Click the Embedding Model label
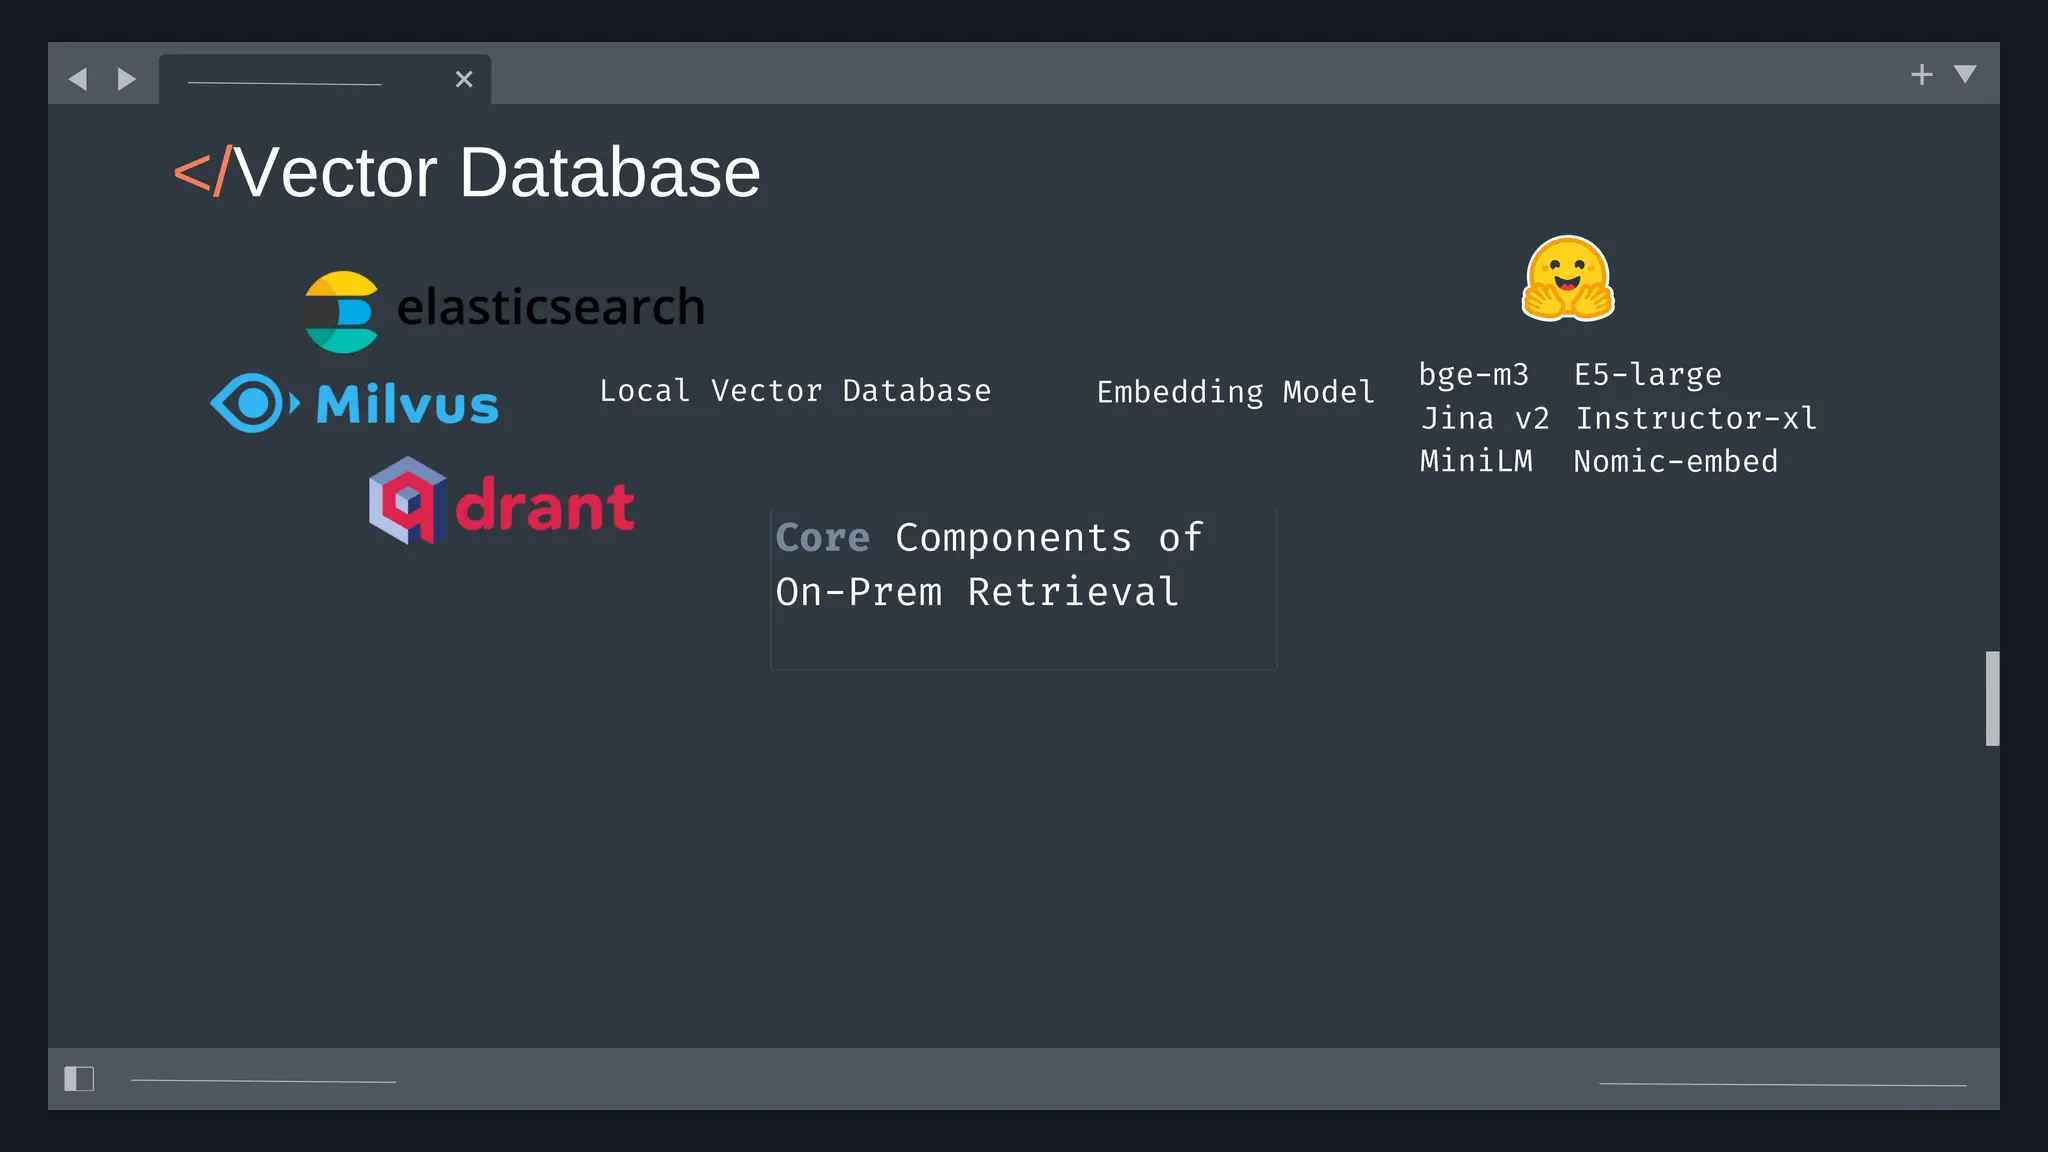The height and width of the screenshot is (1152, 2048). pyautogui.click(x=1235, y=392)
